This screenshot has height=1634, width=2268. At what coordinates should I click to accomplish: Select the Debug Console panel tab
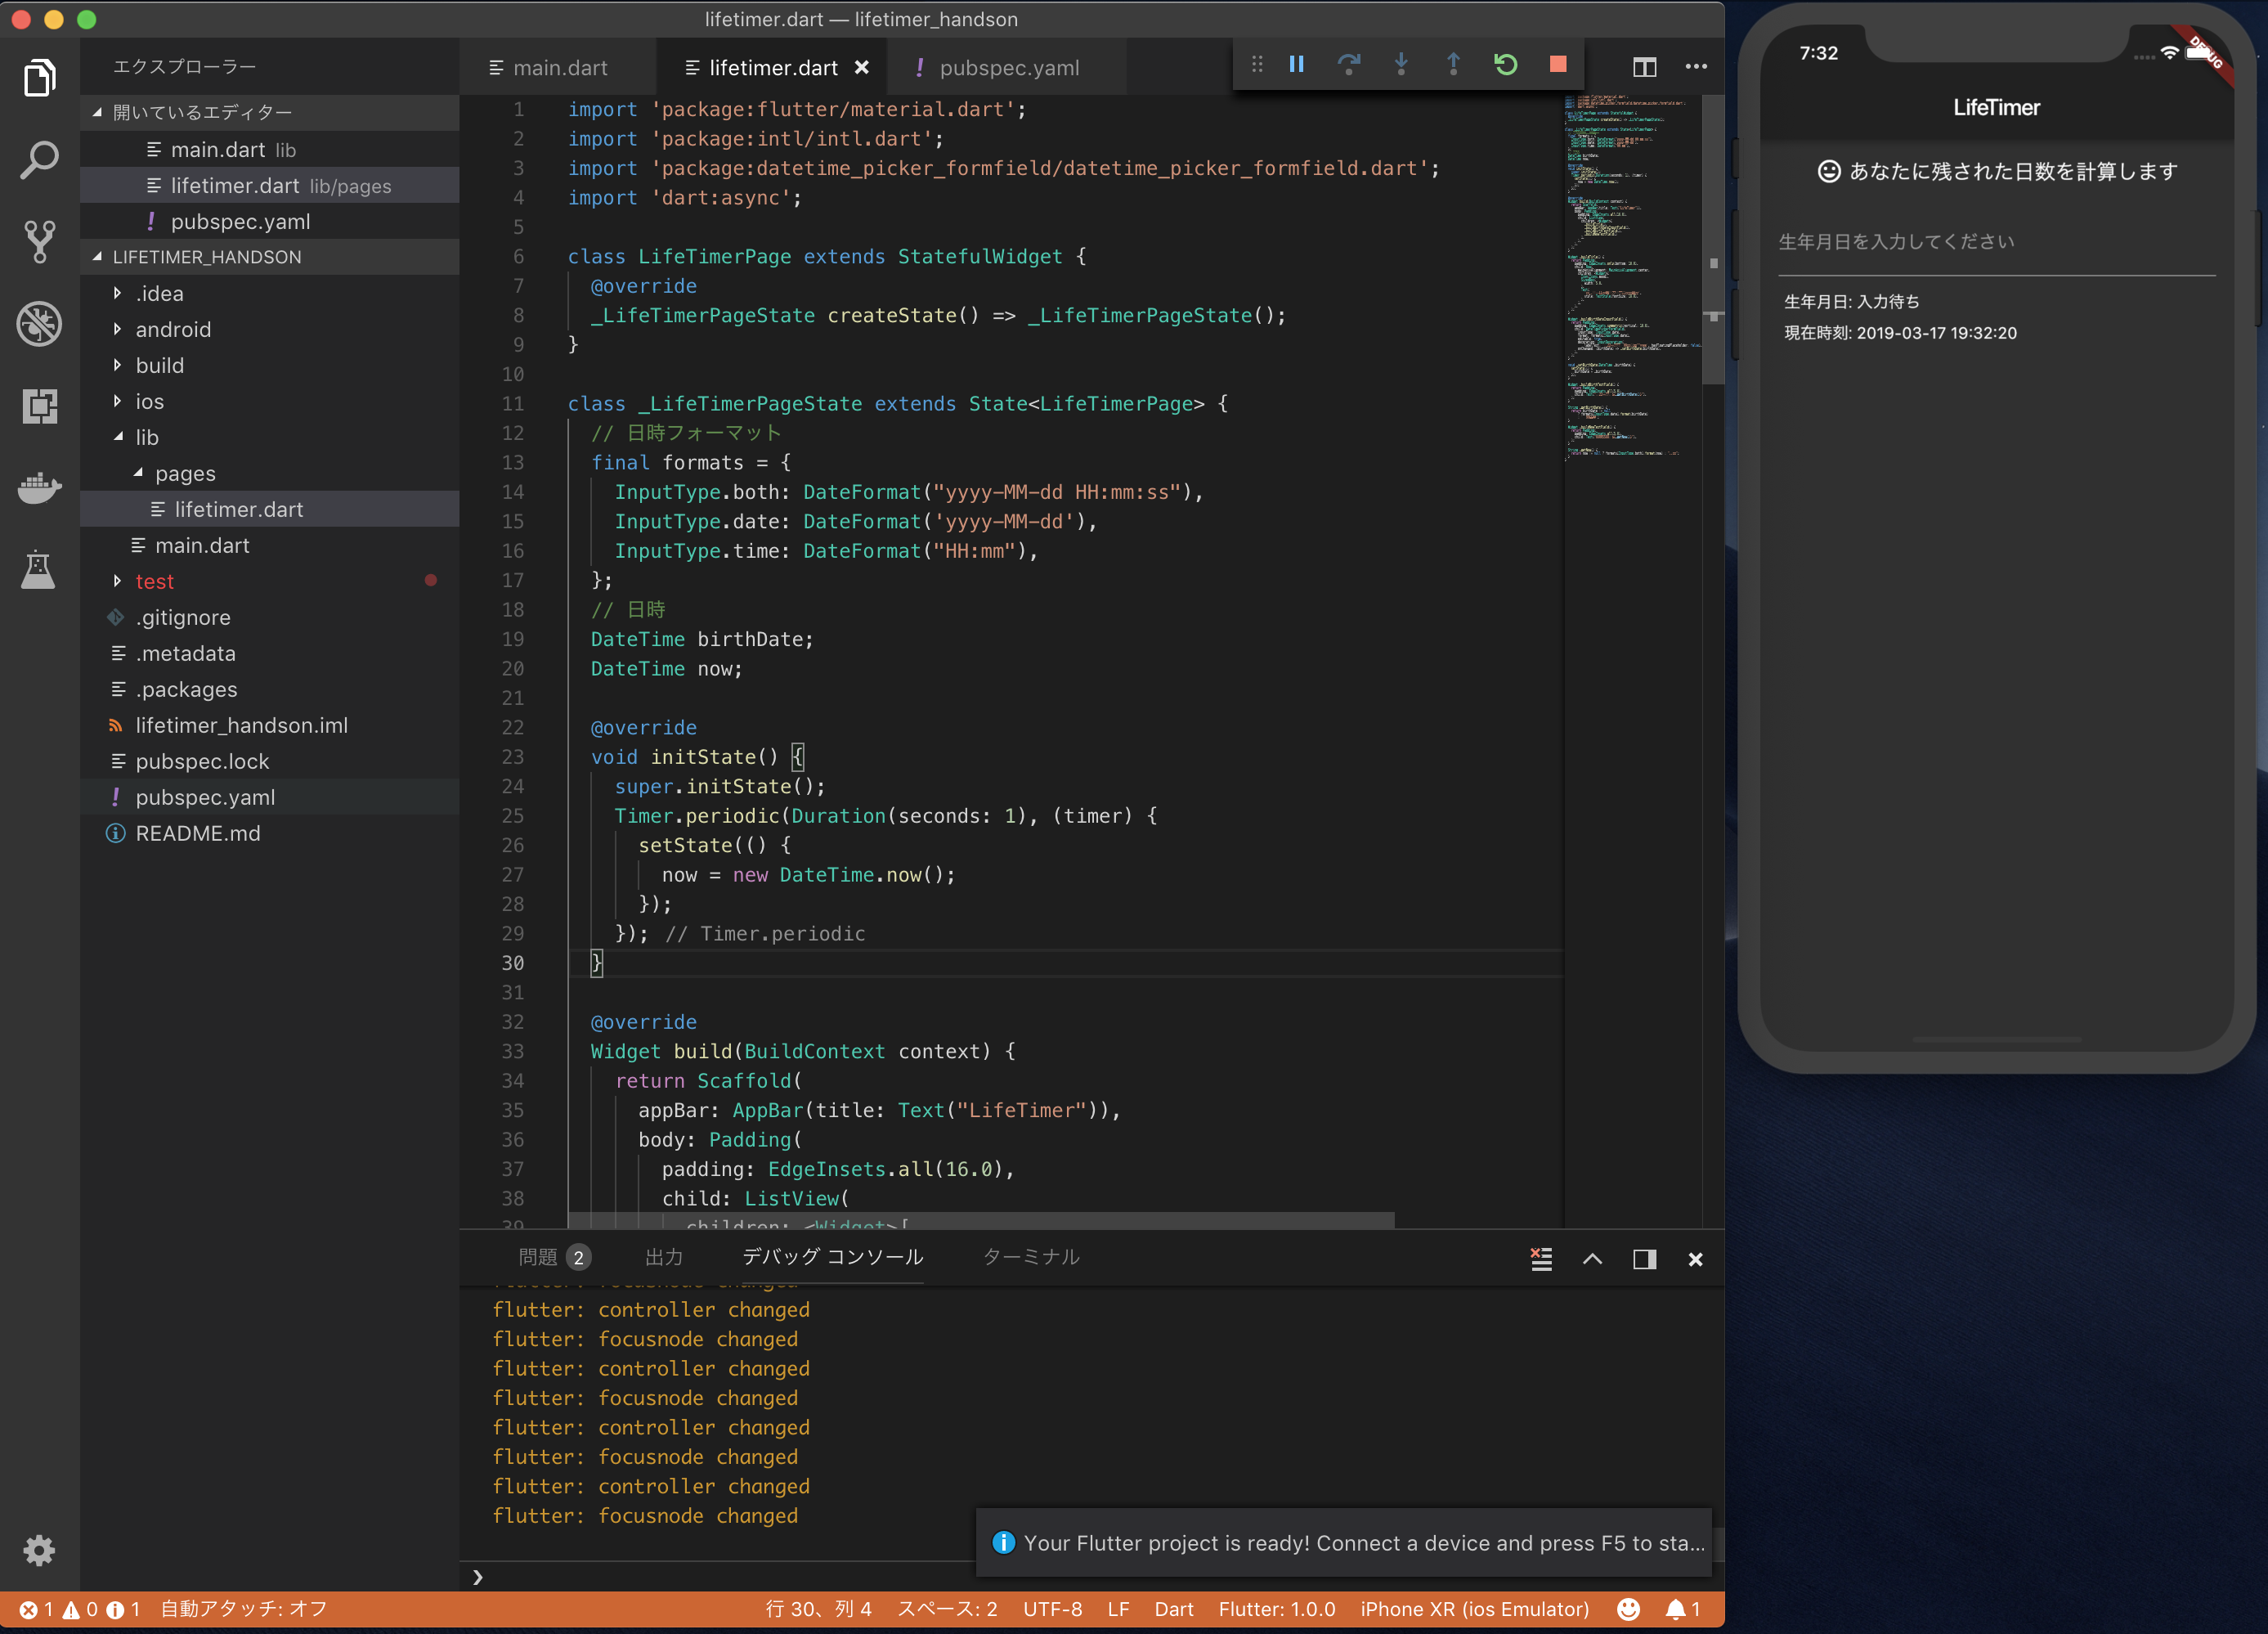click(x=832, y=1257)
